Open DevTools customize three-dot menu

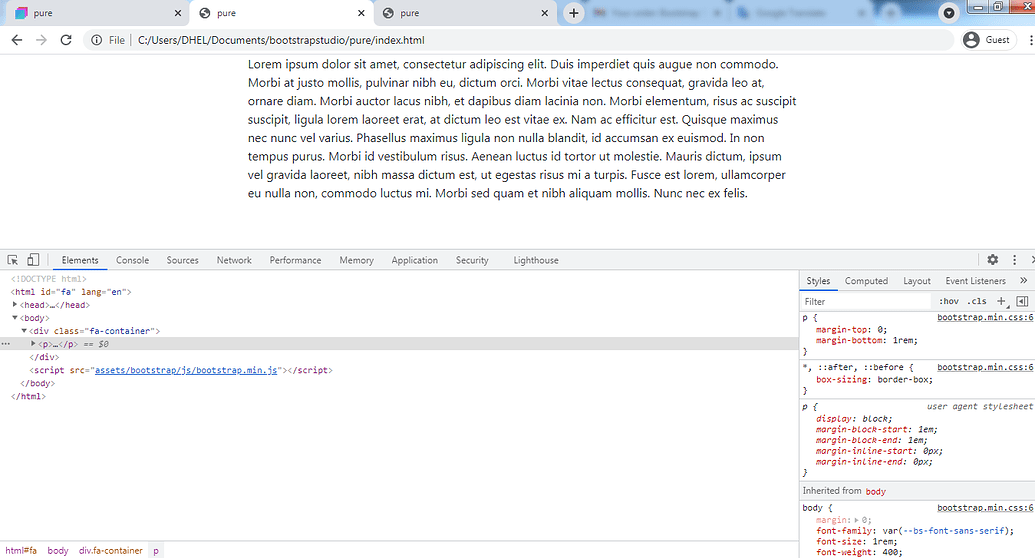click(1015, 260)
